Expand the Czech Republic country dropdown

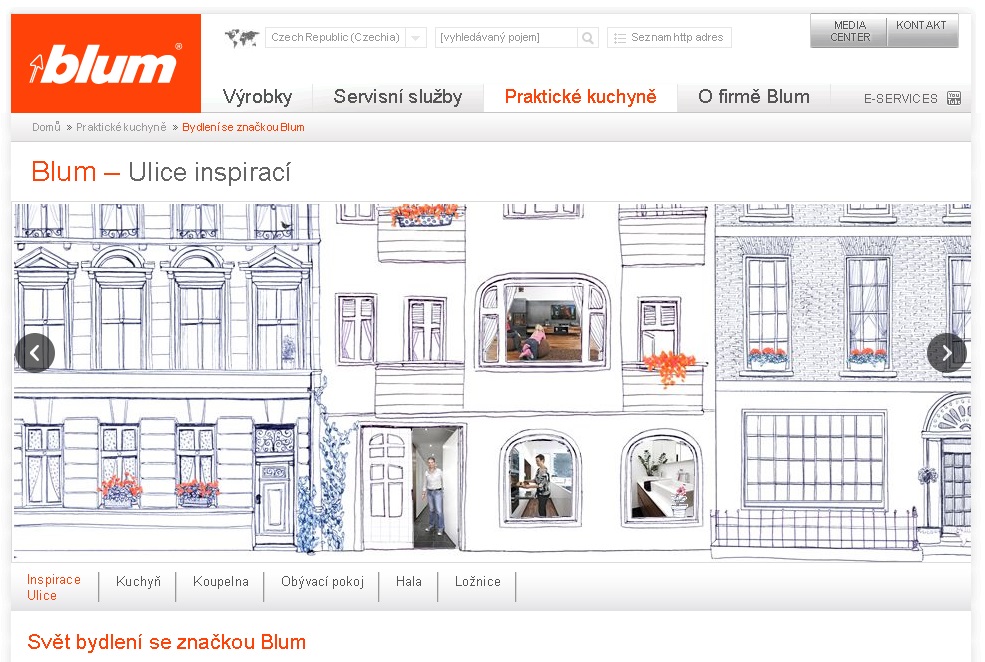pos(415,38)
